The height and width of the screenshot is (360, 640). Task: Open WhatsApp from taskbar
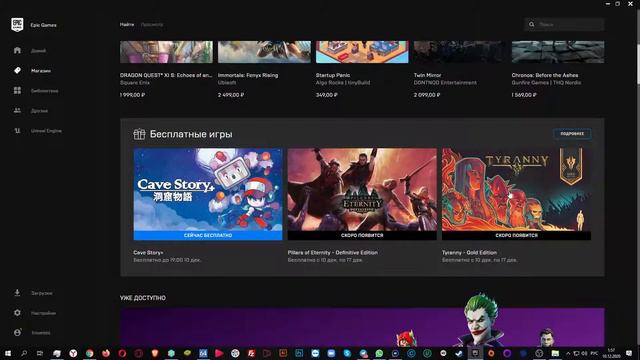[x=380, y=353]
